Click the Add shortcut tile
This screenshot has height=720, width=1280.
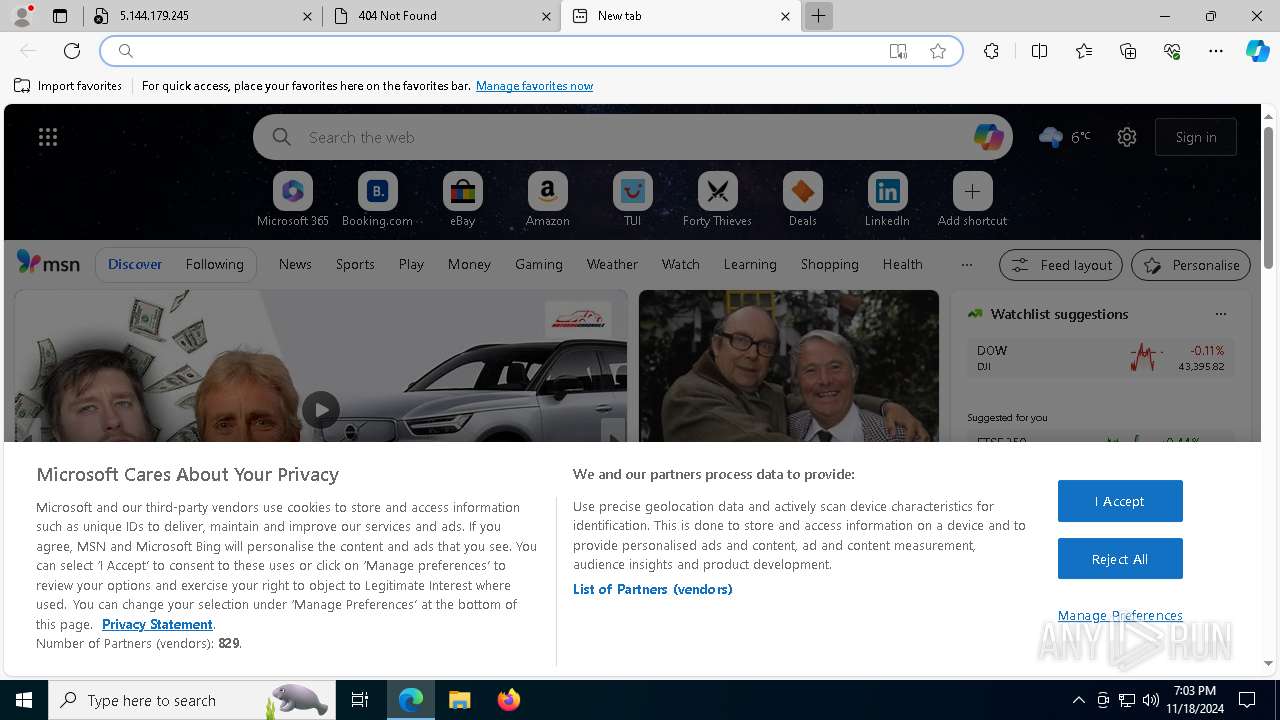pos(972,200)
